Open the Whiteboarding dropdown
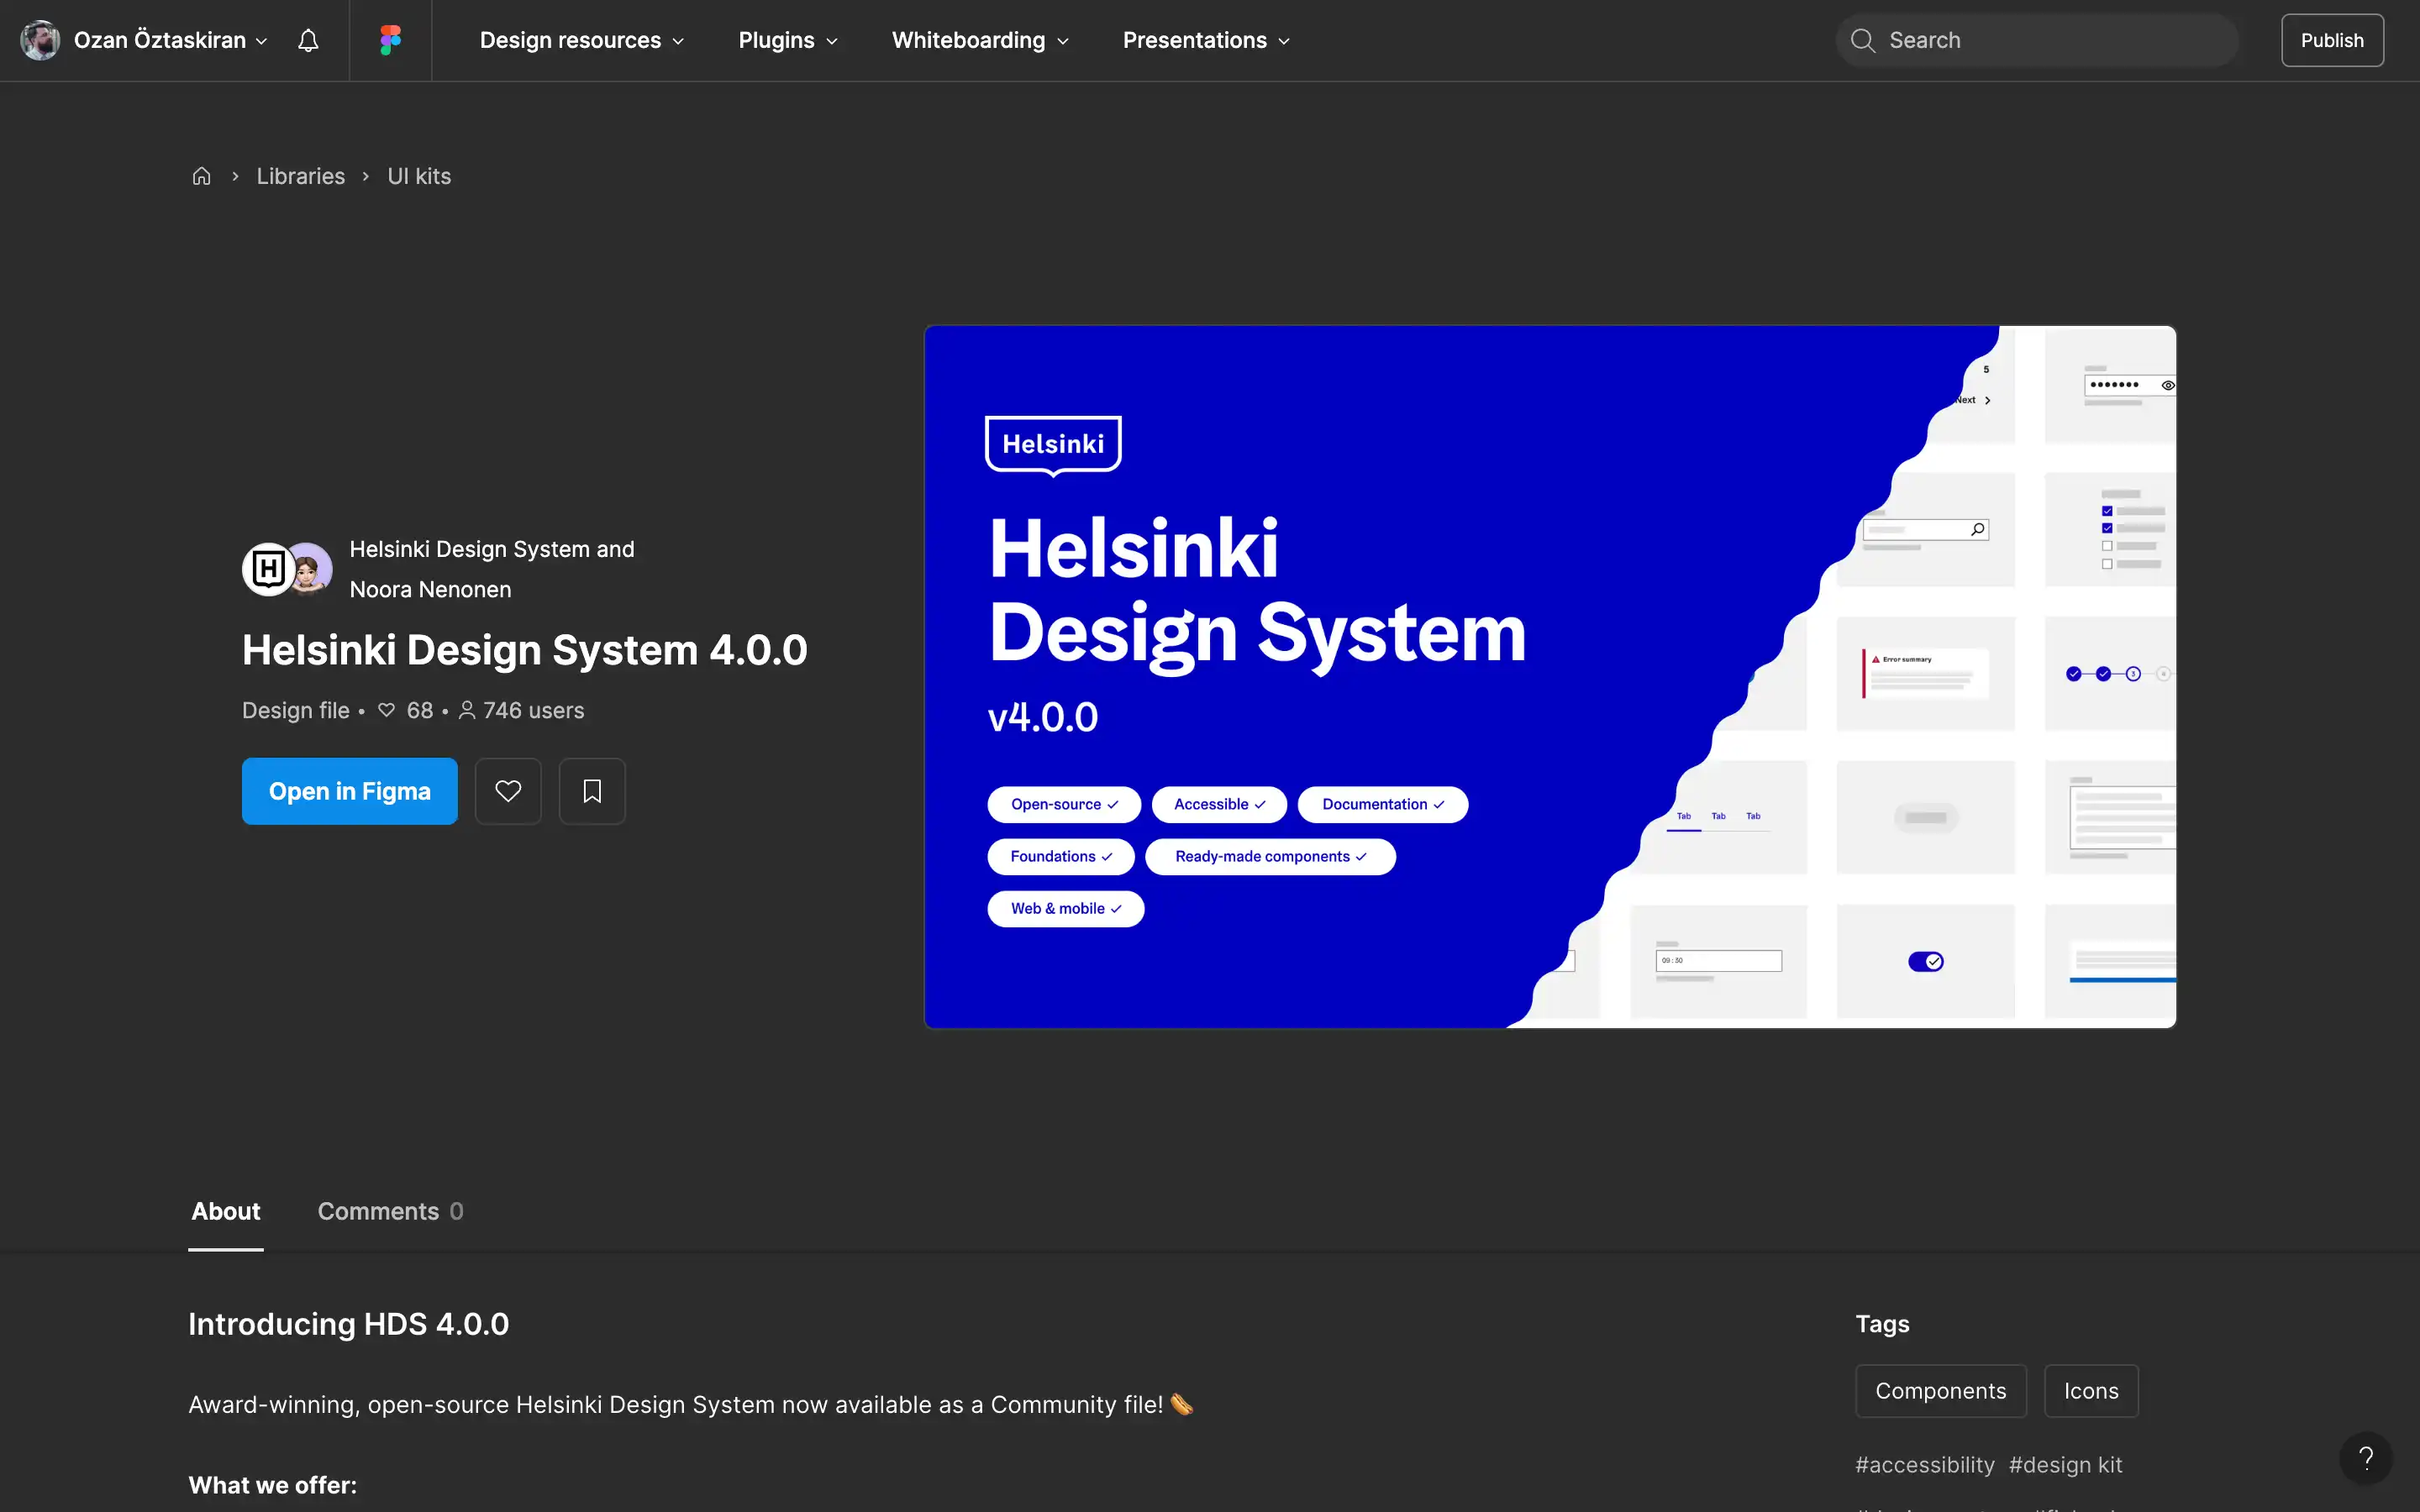Screen dimensions: 2420x1512 (x=980, y=40)
